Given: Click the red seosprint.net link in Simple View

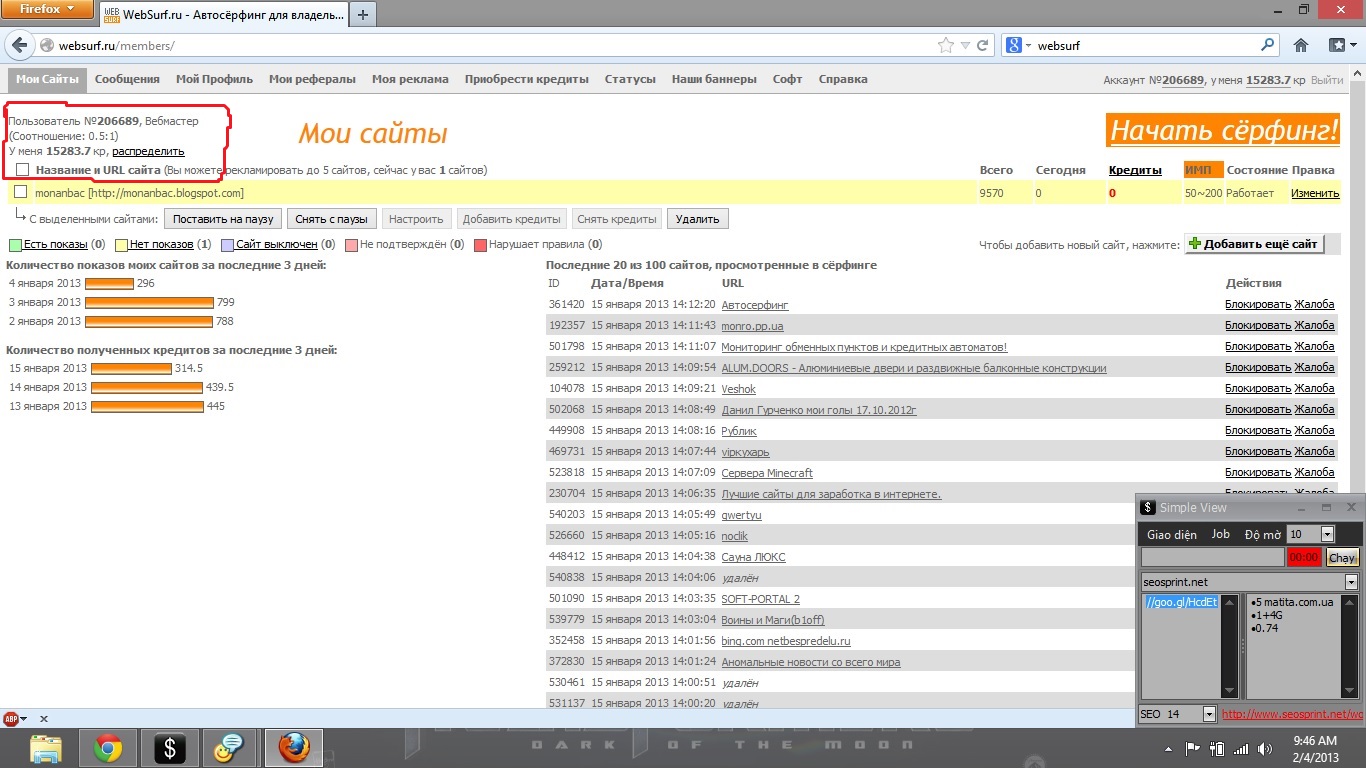Looking at the screenshot, I should [1292, 715].
